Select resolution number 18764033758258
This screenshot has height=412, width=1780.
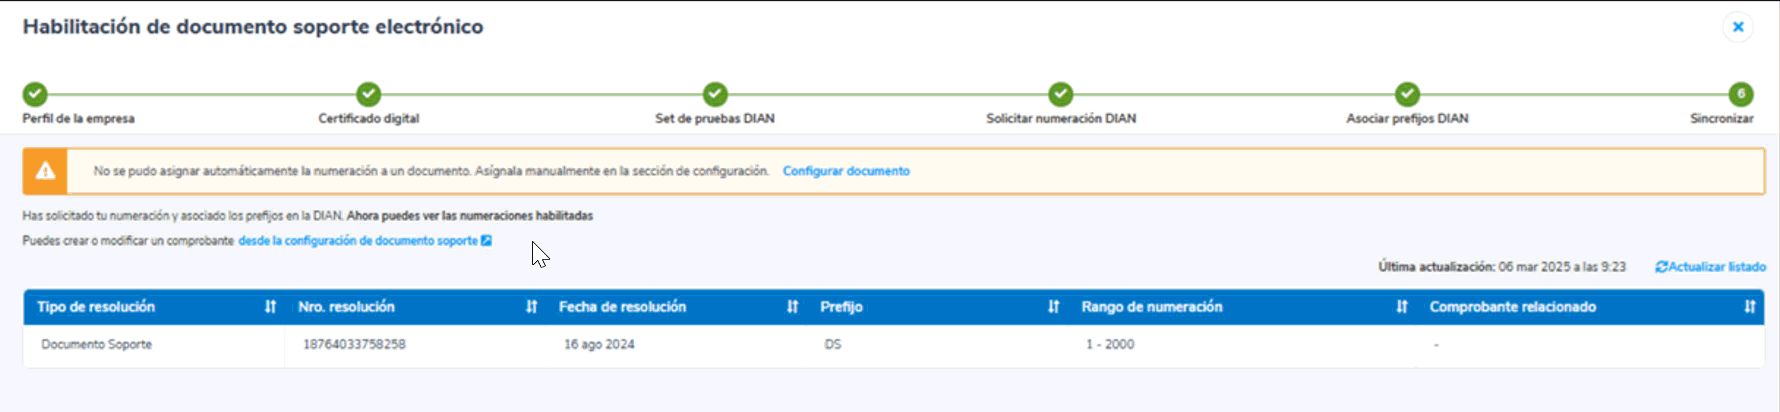[354, 345]
